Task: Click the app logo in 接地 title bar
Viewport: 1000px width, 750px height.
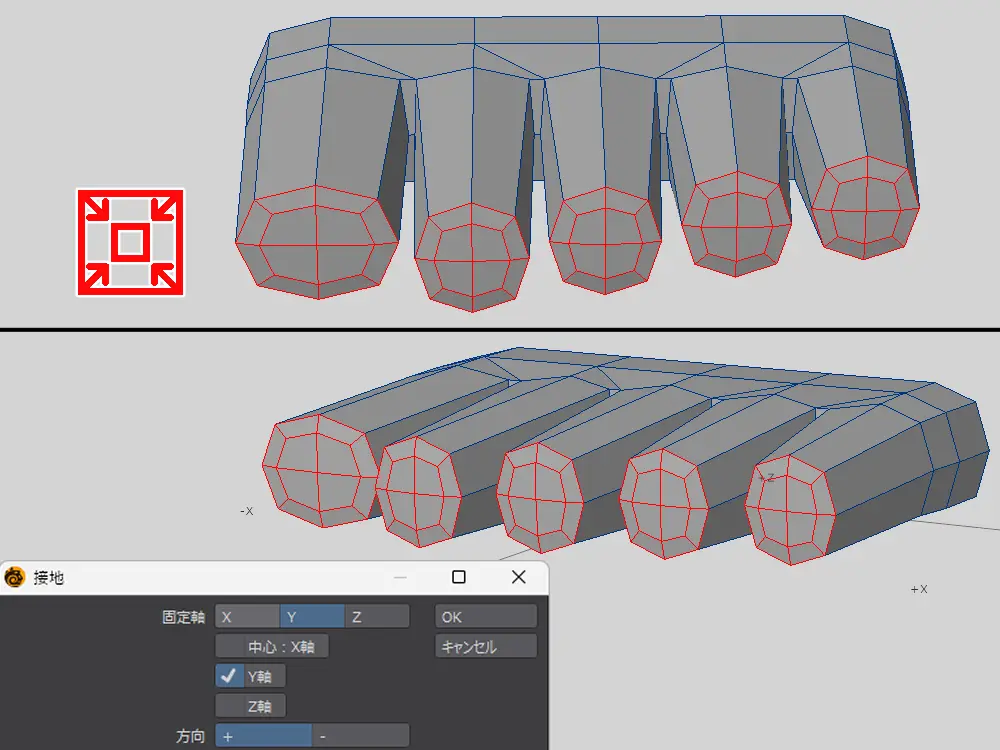Action: (x=15, y=577)
